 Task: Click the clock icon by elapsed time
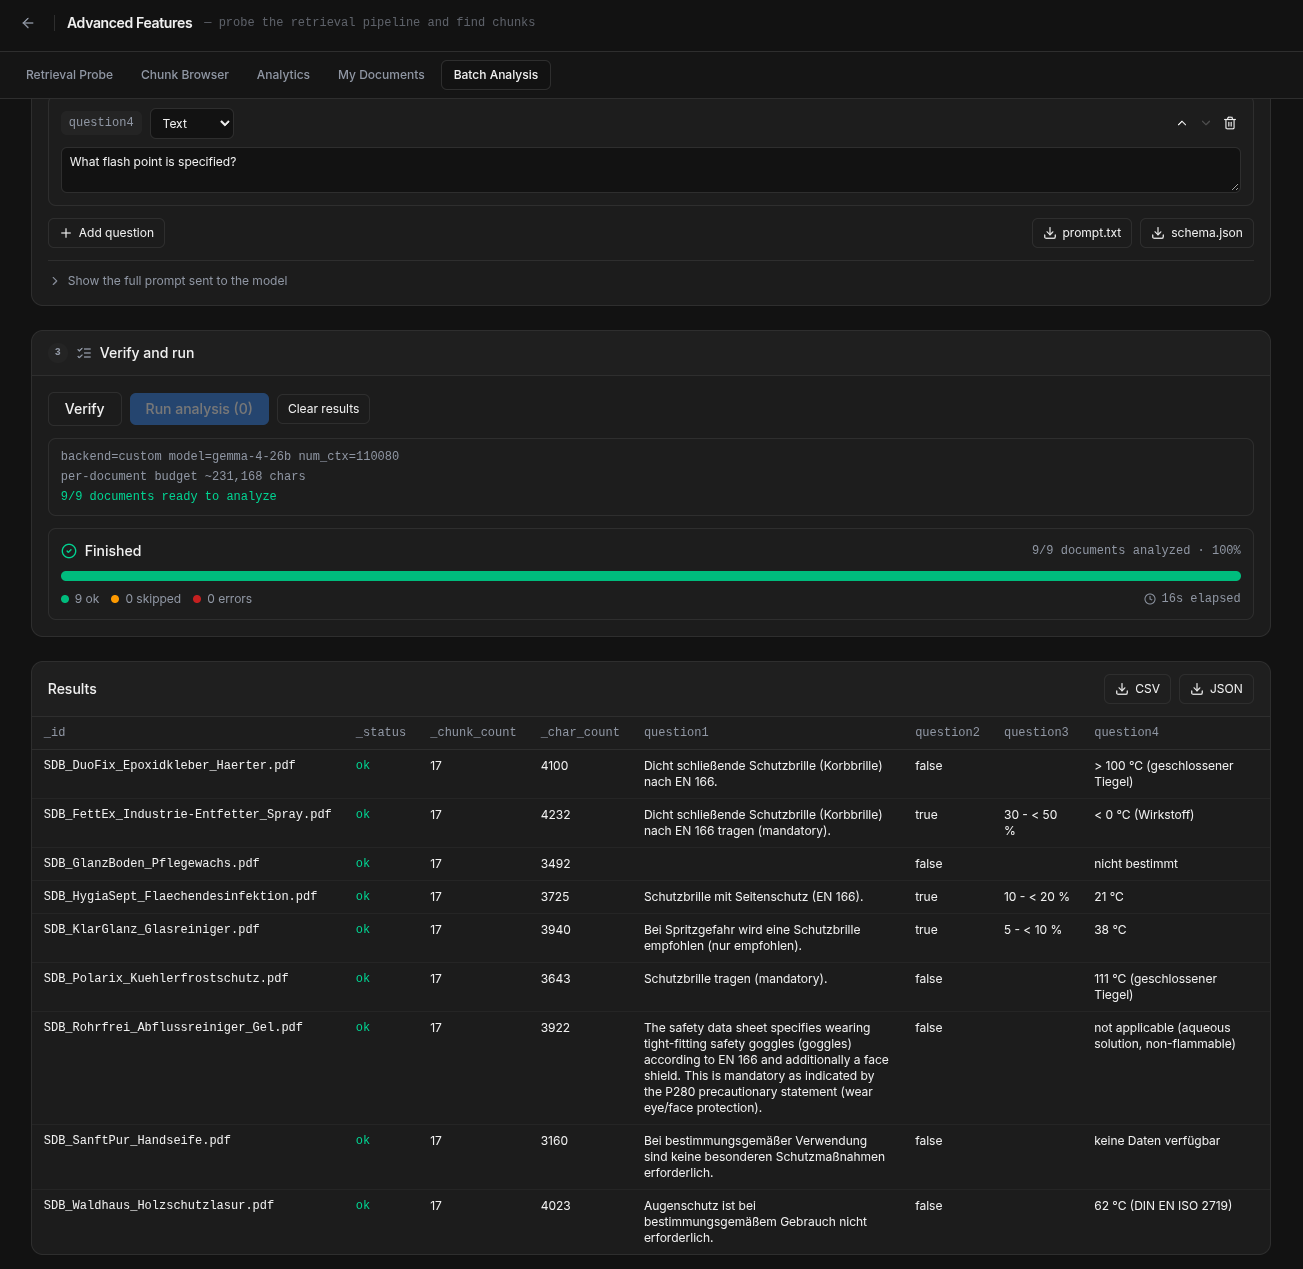click(x=1150, y=599)
